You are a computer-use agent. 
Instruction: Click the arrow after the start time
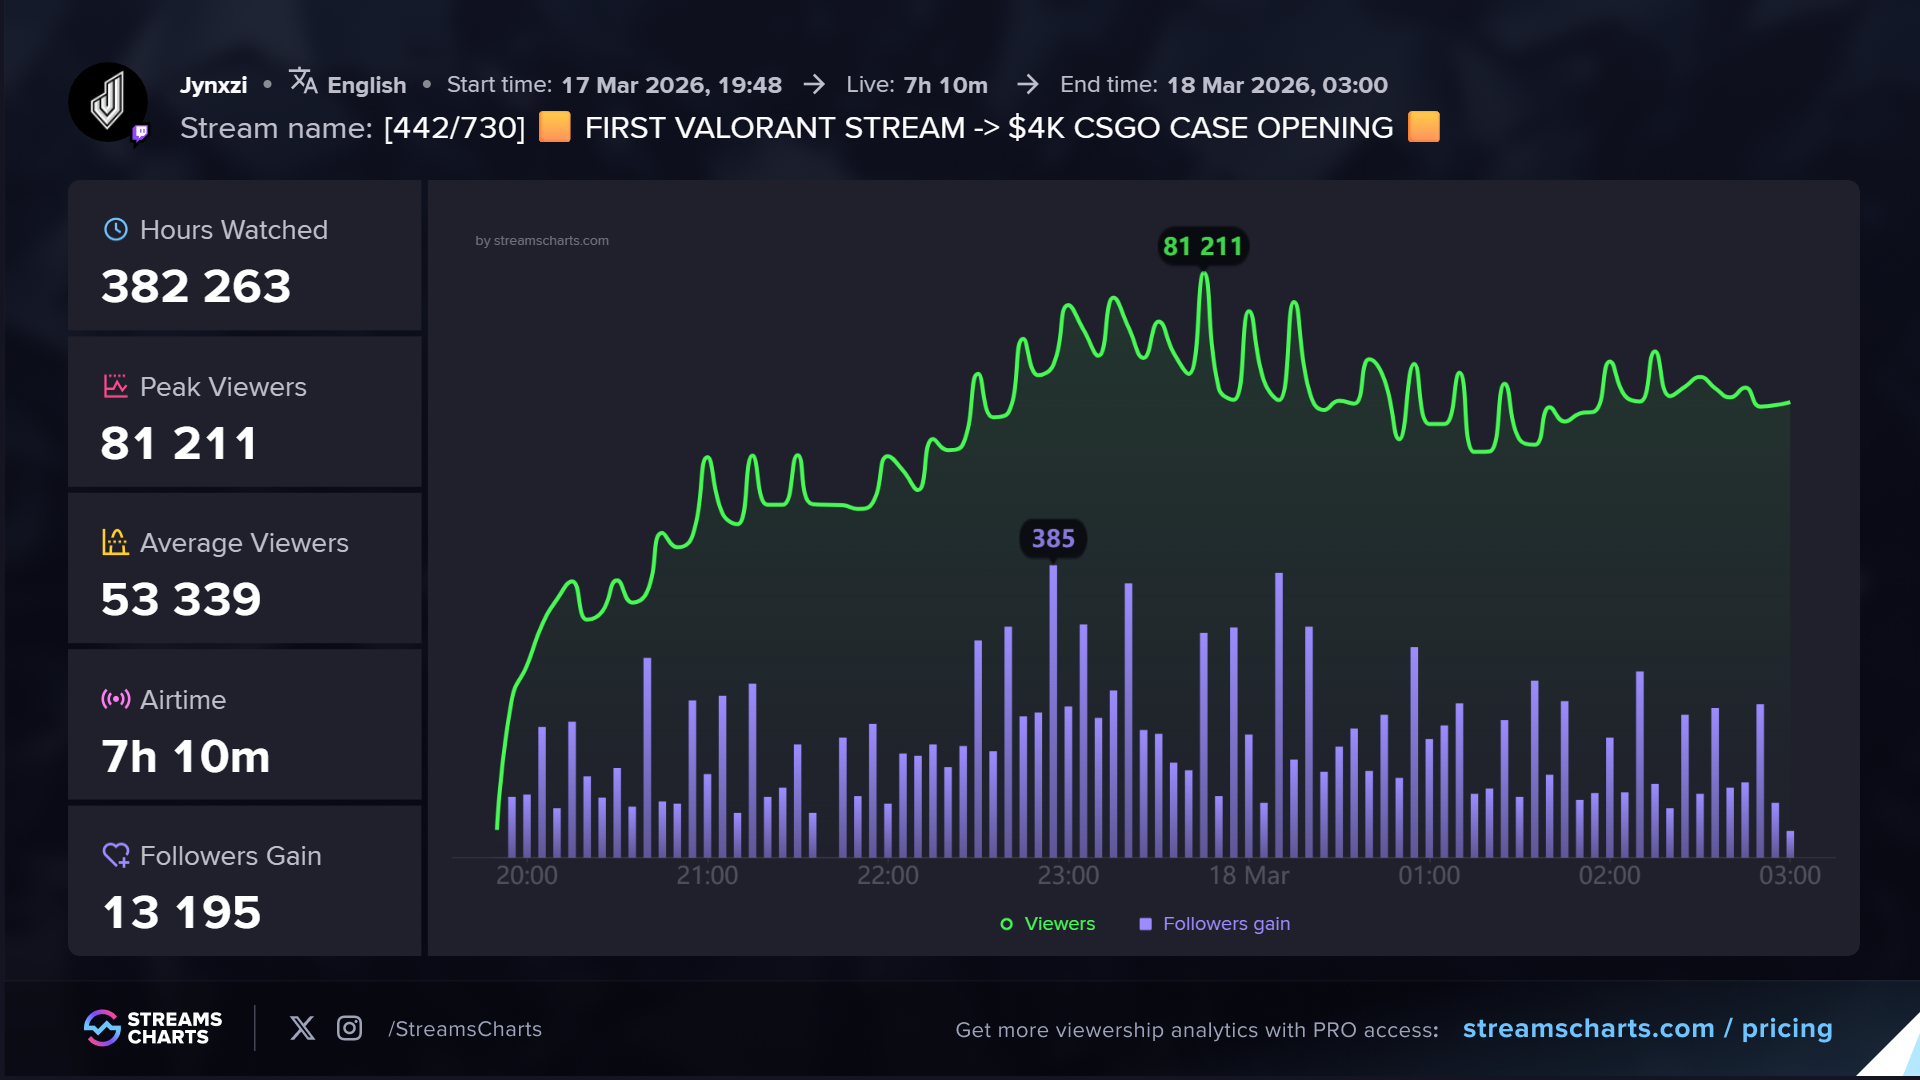[814, 85]
